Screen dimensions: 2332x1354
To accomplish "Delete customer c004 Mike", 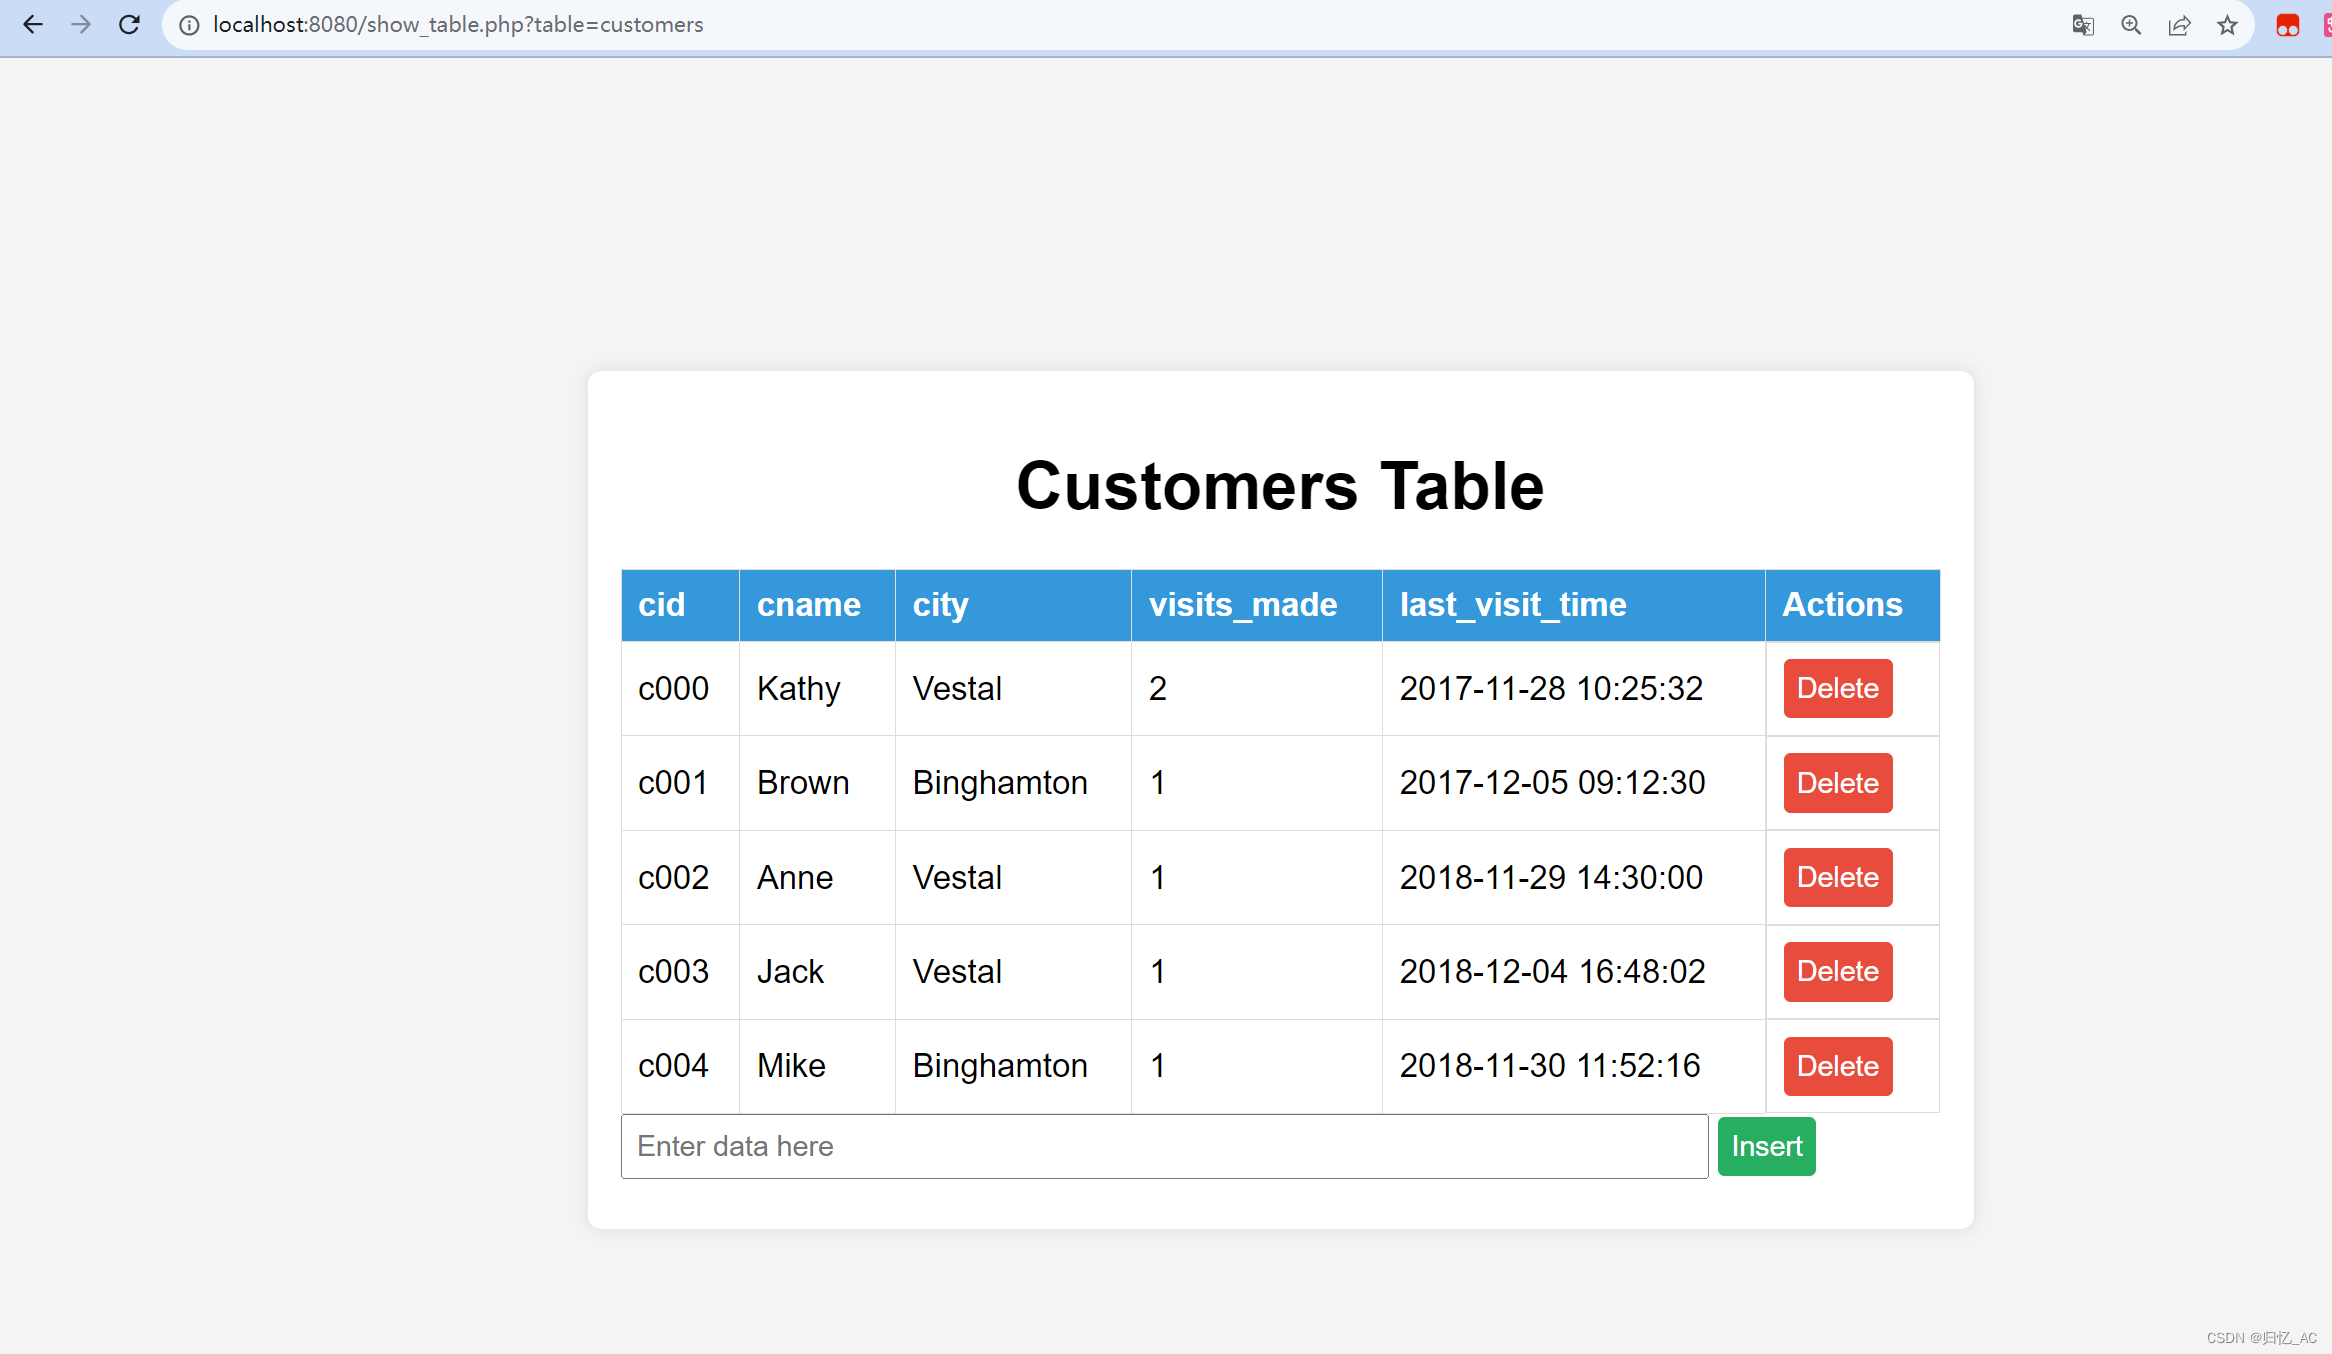I will (1837, 1066).
